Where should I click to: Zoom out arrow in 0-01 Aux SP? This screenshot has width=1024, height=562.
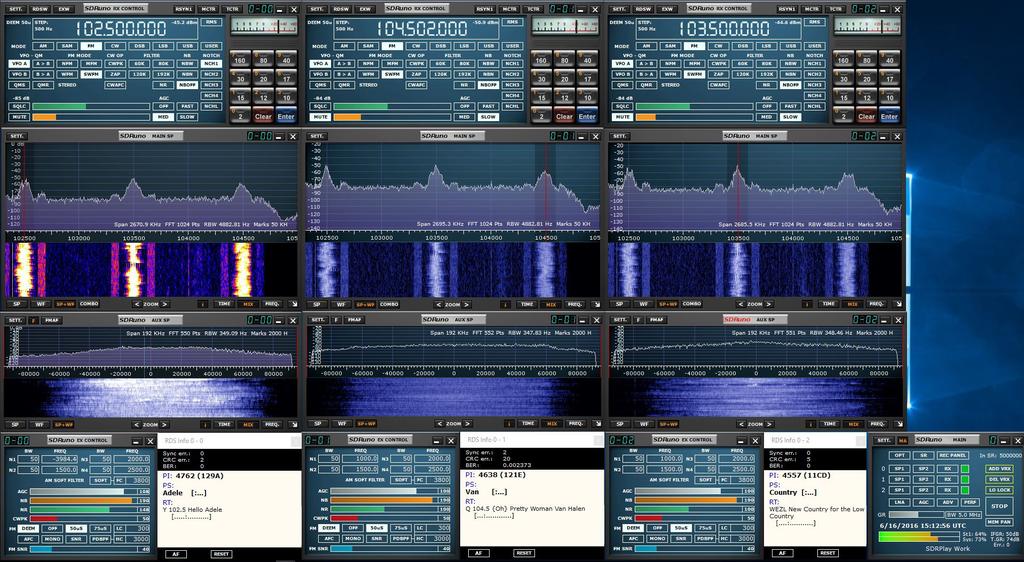(x=439, y=424)
